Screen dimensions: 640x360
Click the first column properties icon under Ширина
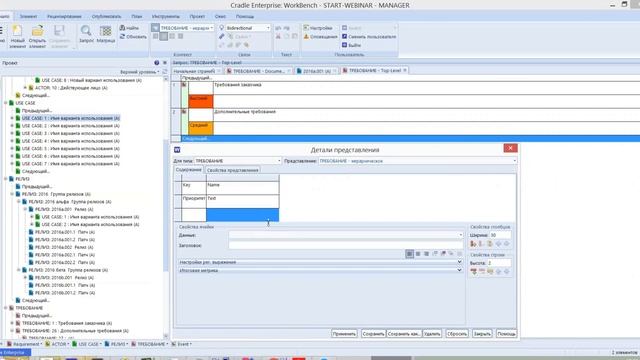click(473, 244)
